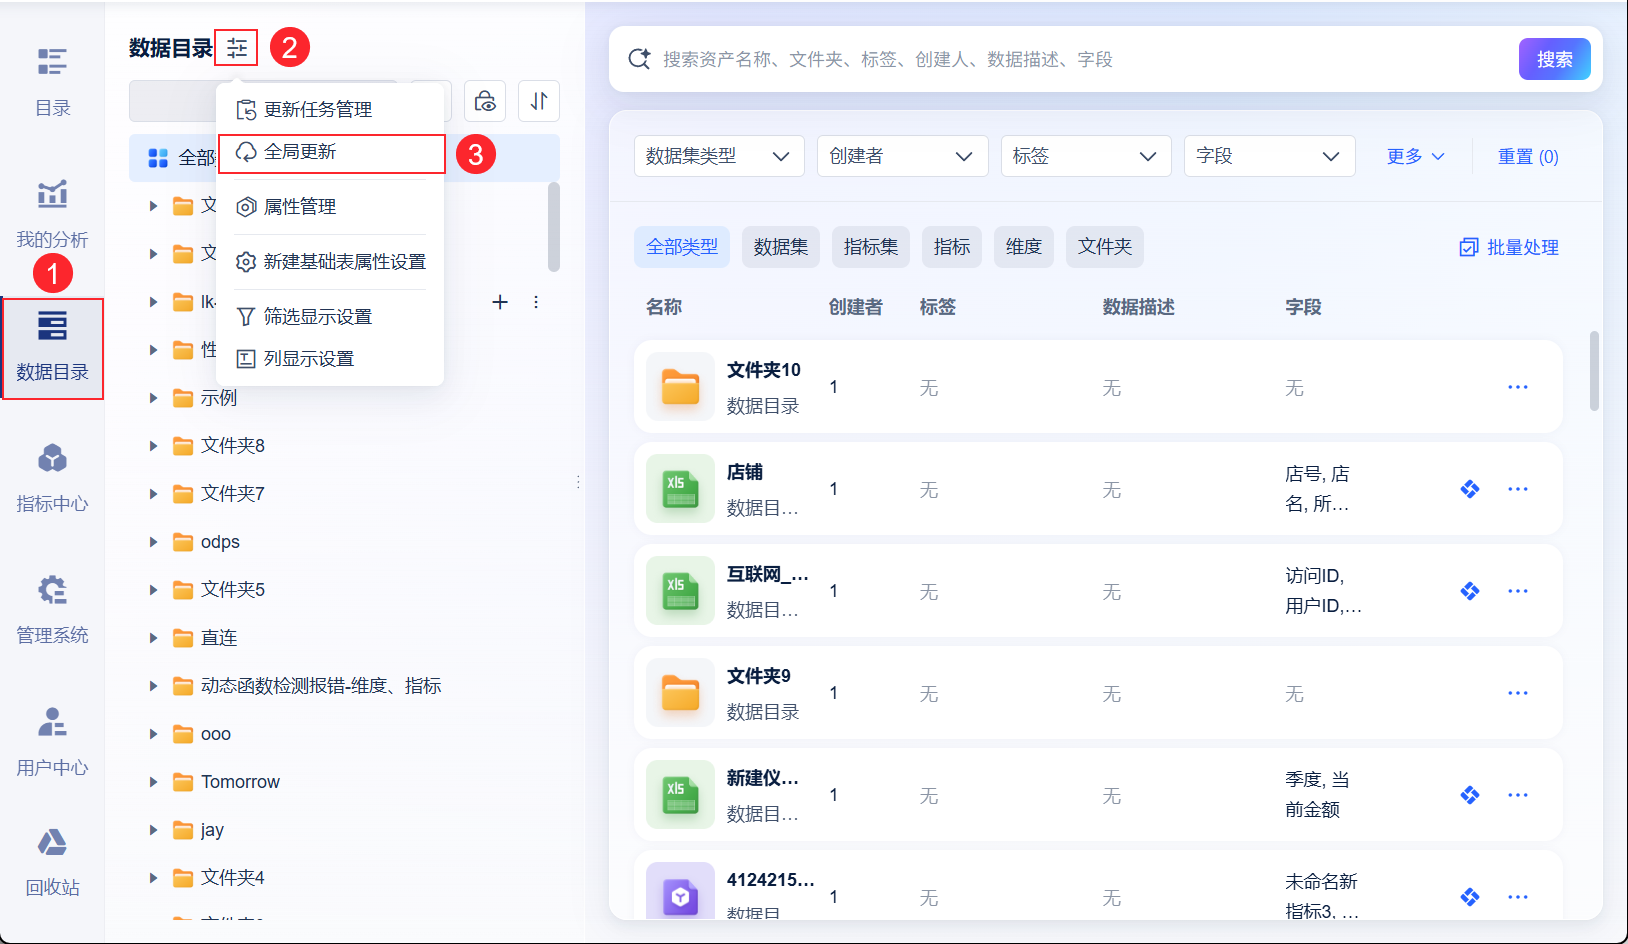Expand the Tomorrow folder
1628x944 pixels.
tap(153, 782)
